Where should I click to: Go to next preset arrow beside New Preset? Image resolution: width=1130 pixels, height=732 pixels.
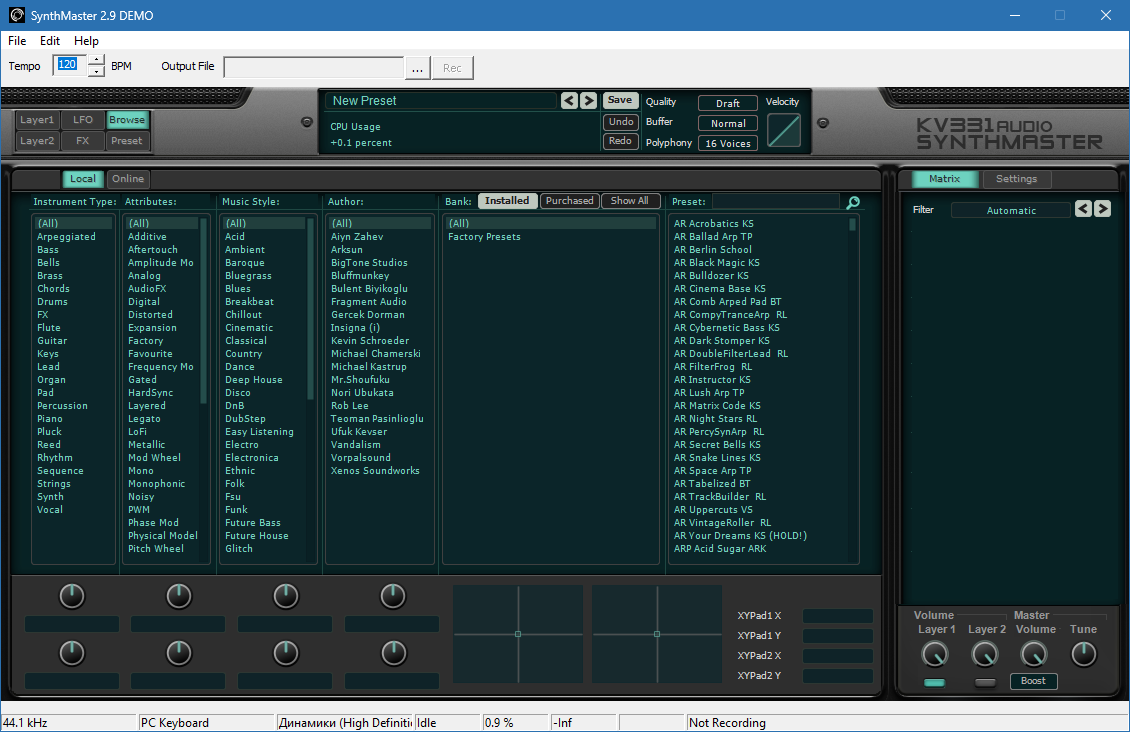[589, 100]
